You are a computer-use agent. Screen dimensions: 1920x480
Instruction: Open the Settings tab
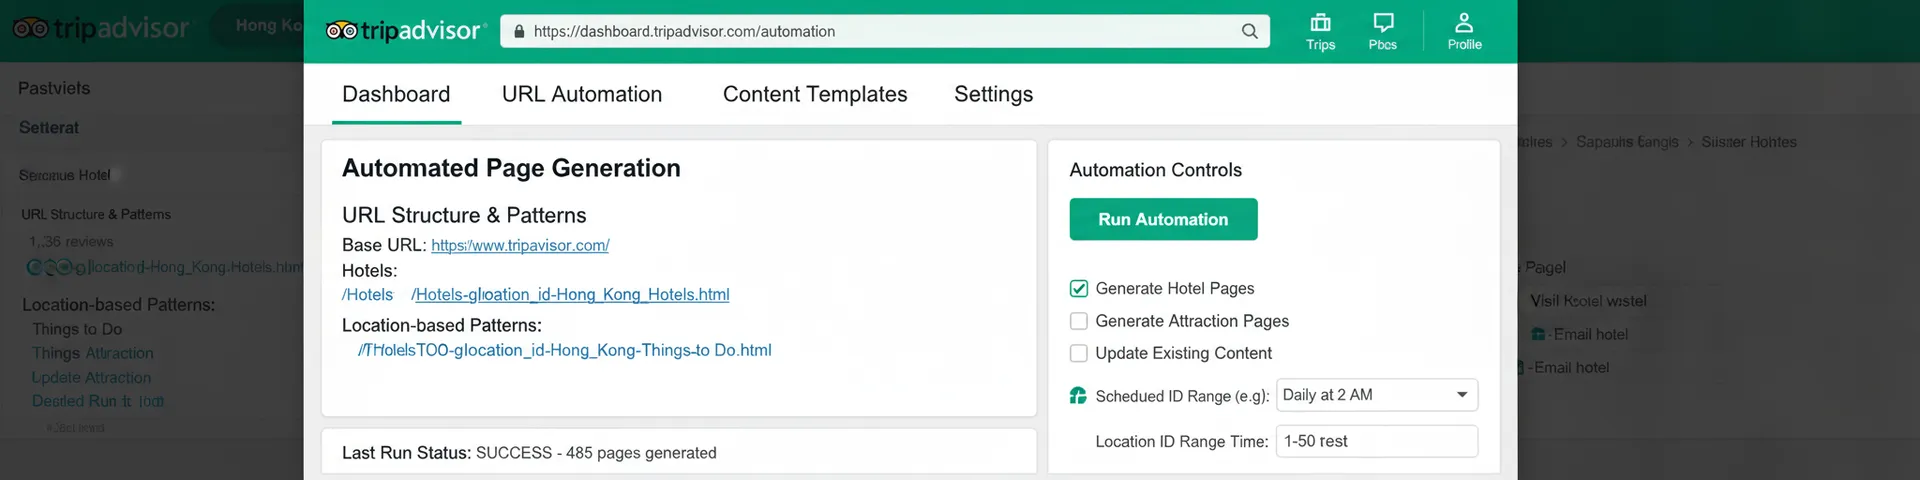[993, 94]
